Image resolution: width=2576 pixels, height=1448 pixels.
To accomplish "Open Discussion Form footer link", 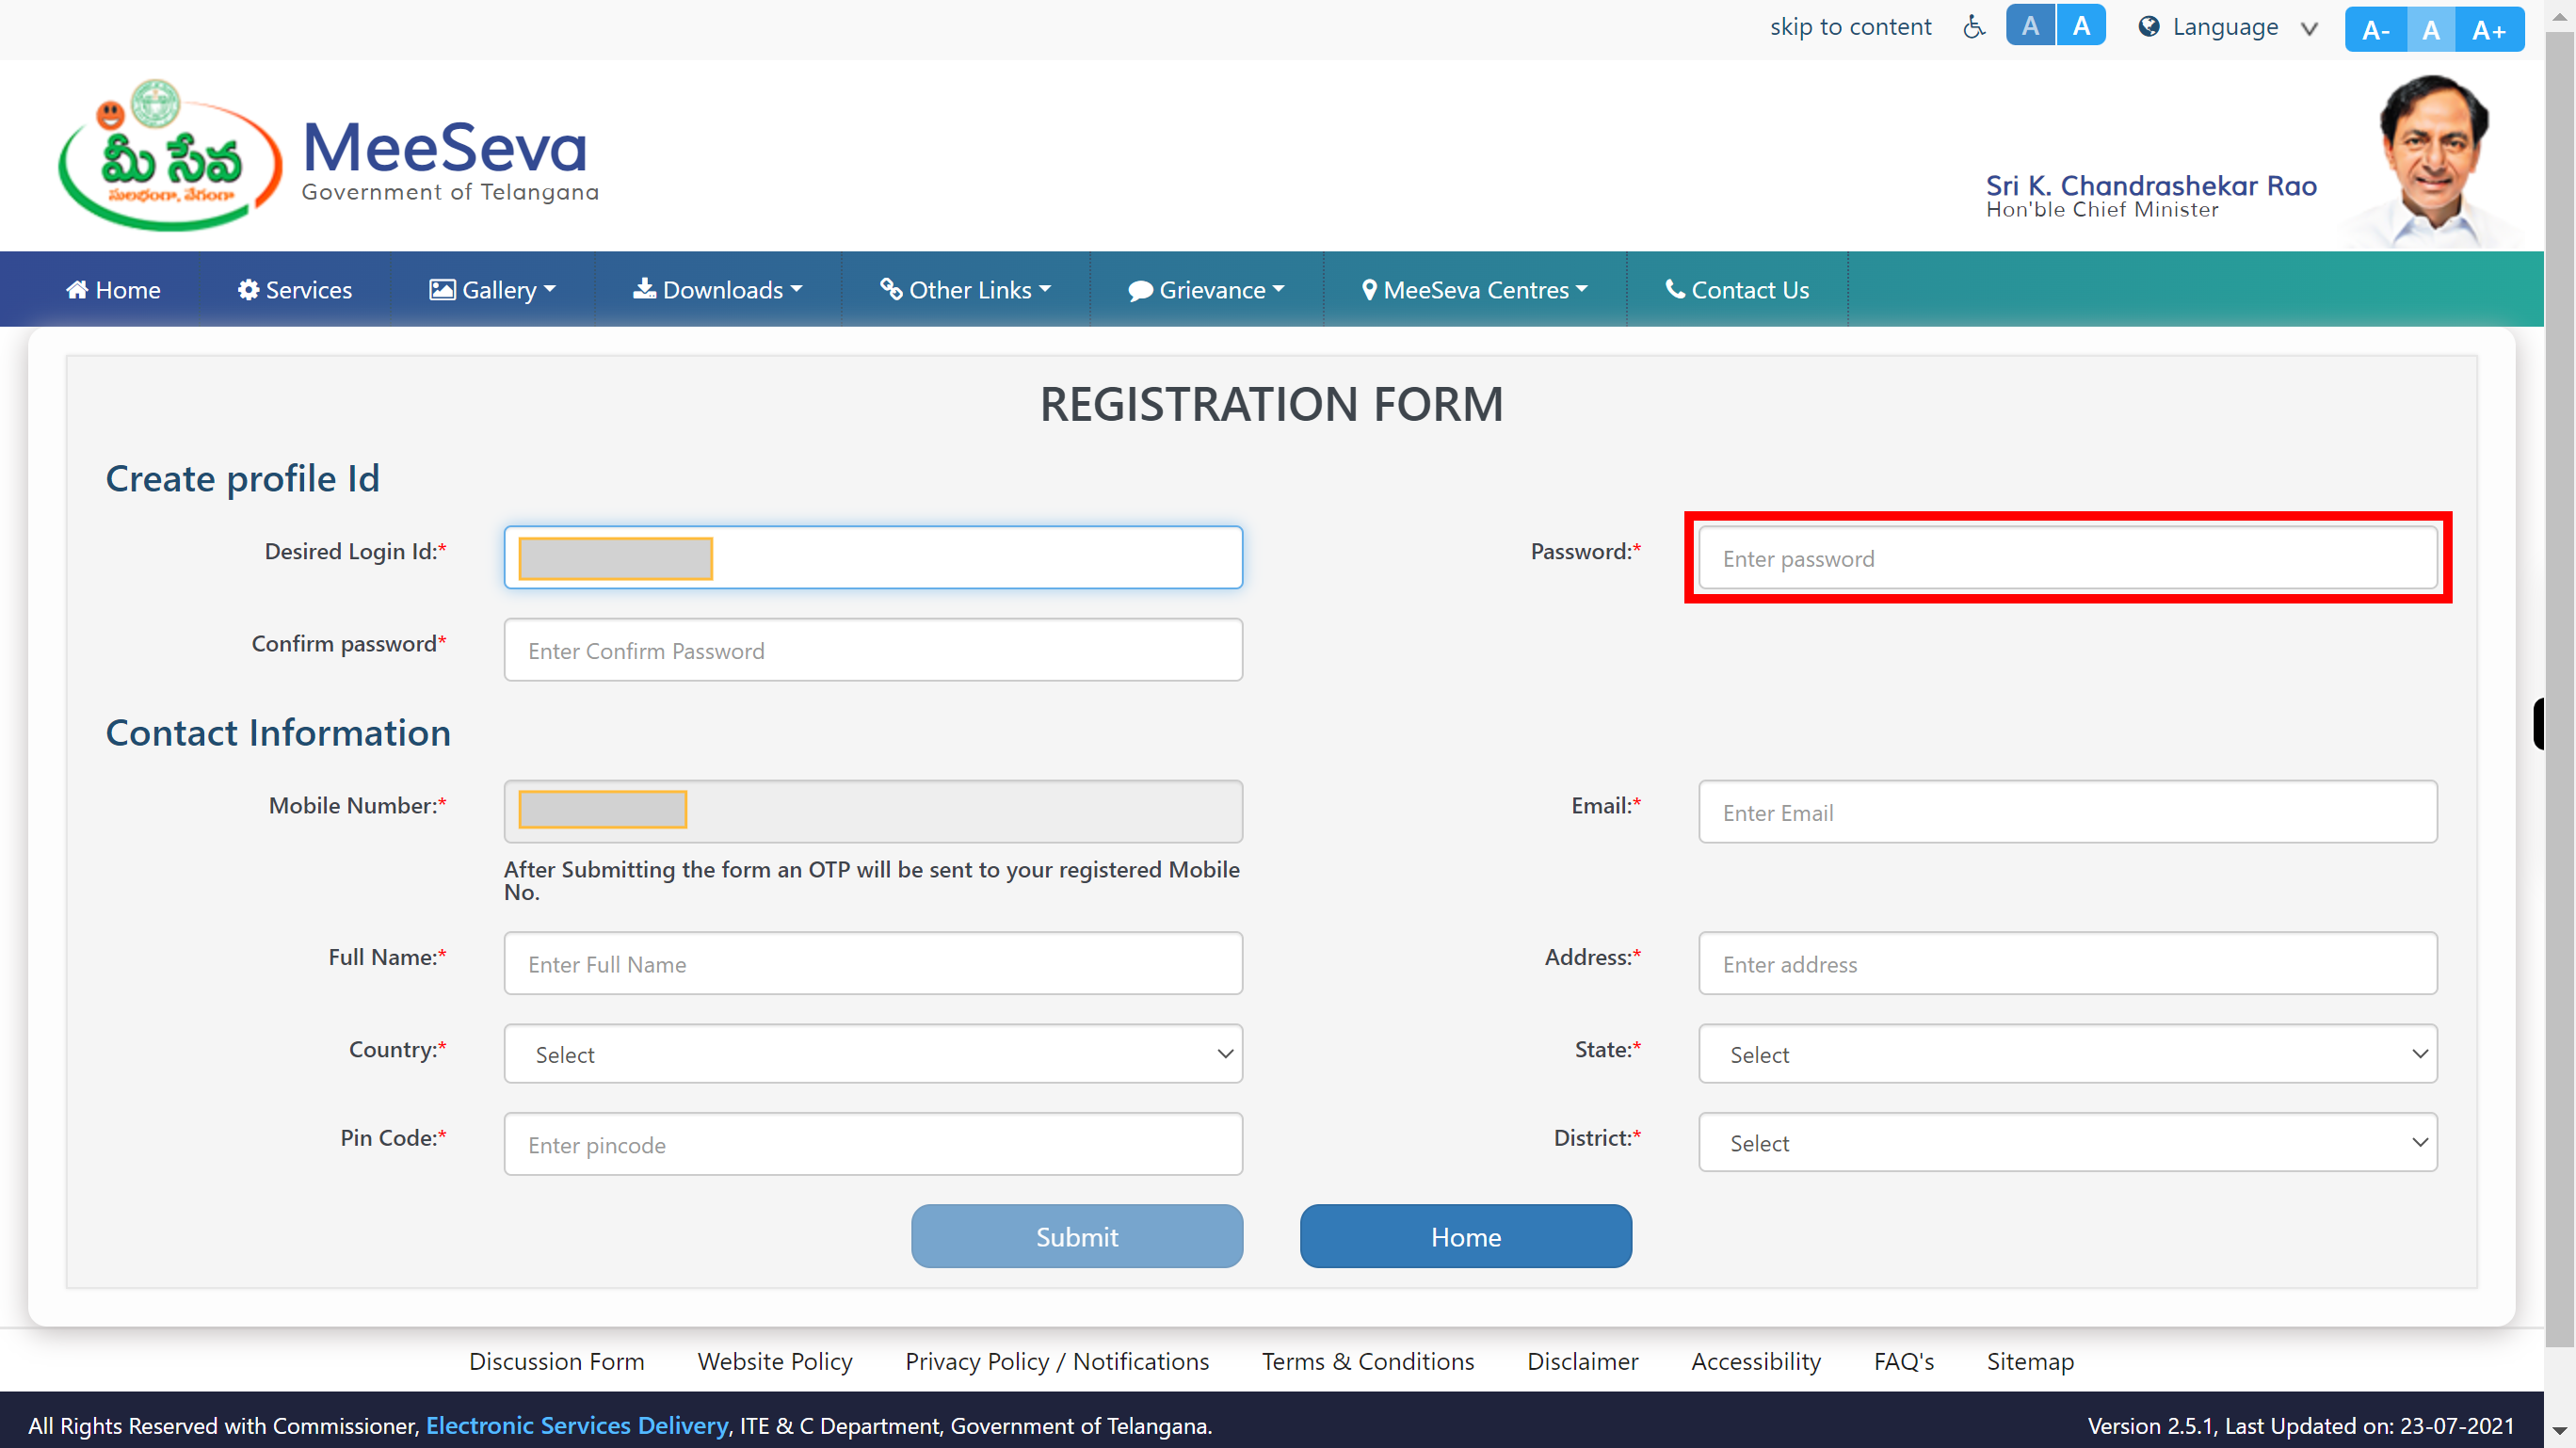I will point(557,1361).
